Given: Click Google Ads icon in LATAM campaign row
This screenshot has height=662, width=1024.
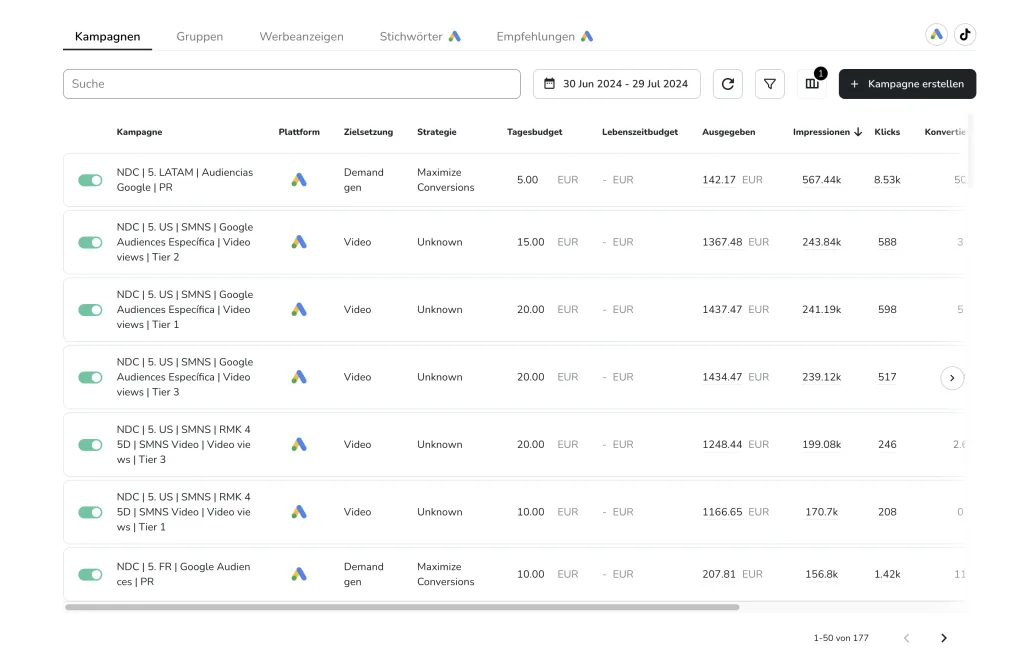Looking at the screenshot, I should click(x=299, y=180).
